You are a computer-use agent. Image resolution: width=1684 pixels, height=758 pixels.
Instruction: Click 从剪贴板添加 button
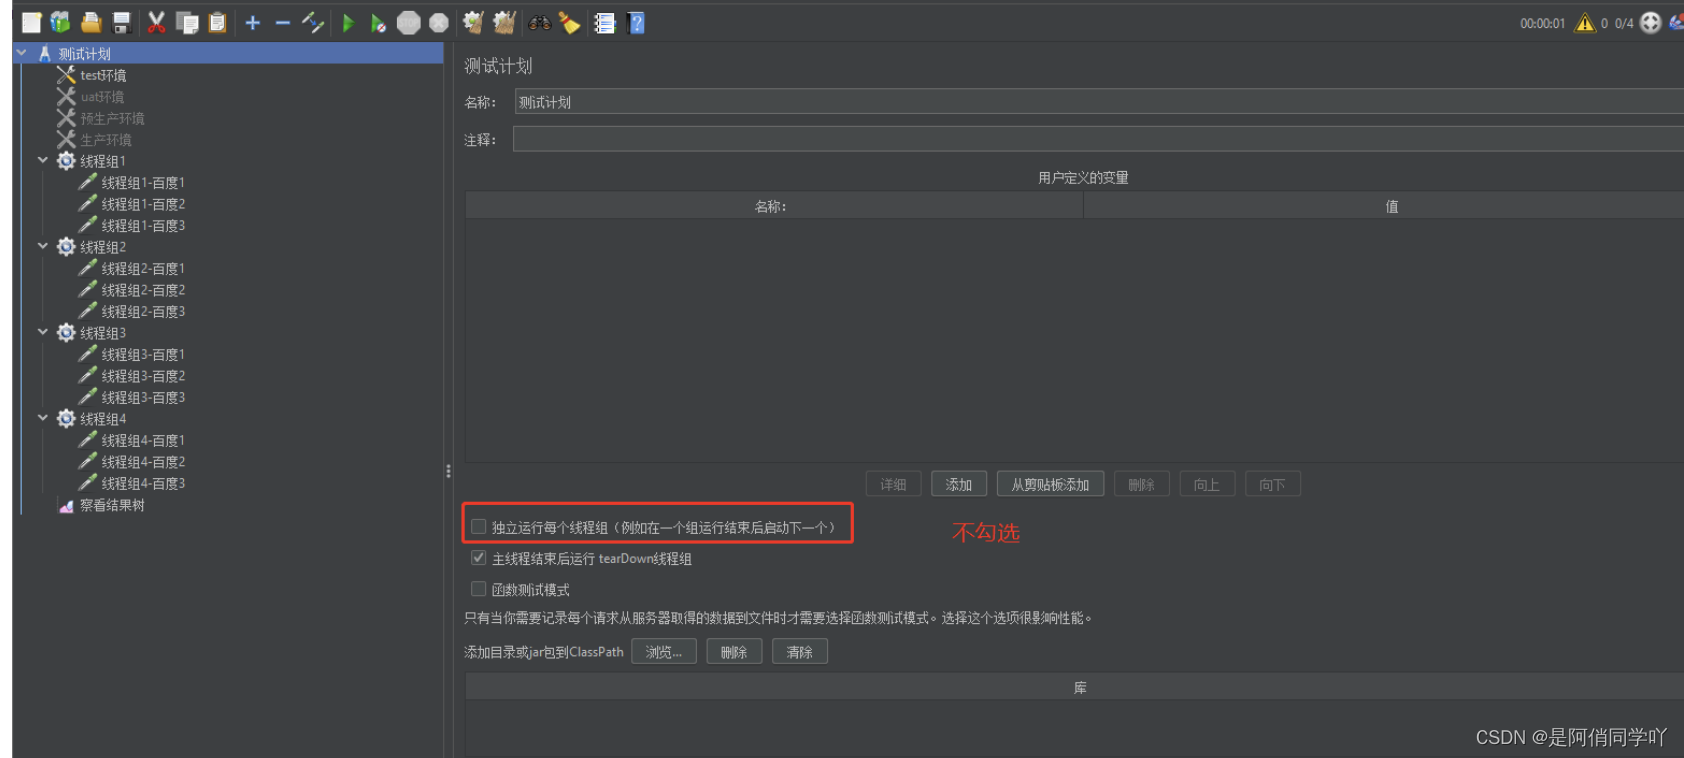[x=1050, y=484]
